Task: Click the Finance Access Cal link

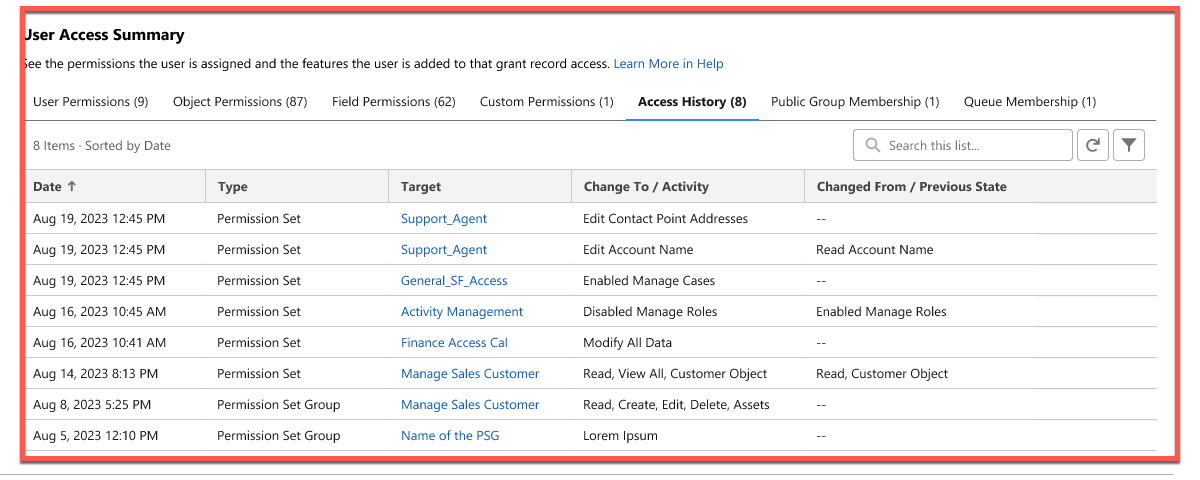Action: pos(454,343)
